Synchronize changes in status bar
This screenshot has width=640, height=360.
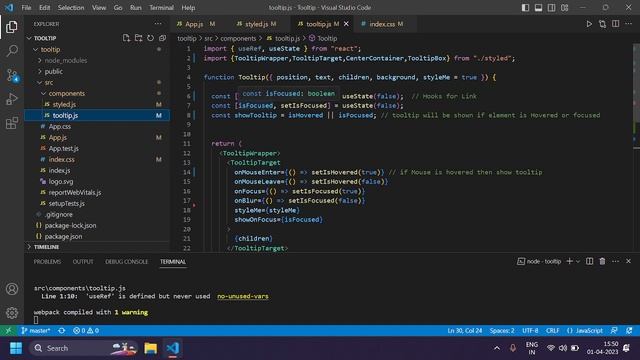62,331
